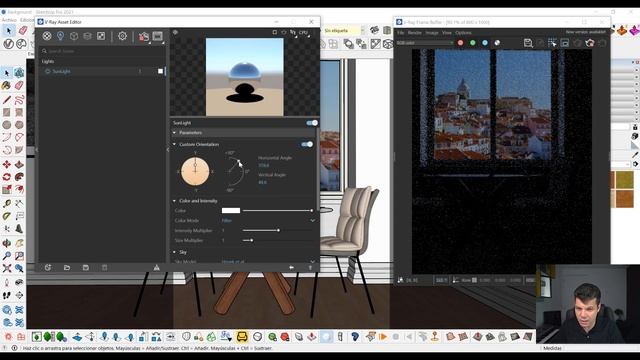Collapse the Asset Editor left panel arrow
The image size is (640, 360).
(167, 150)
